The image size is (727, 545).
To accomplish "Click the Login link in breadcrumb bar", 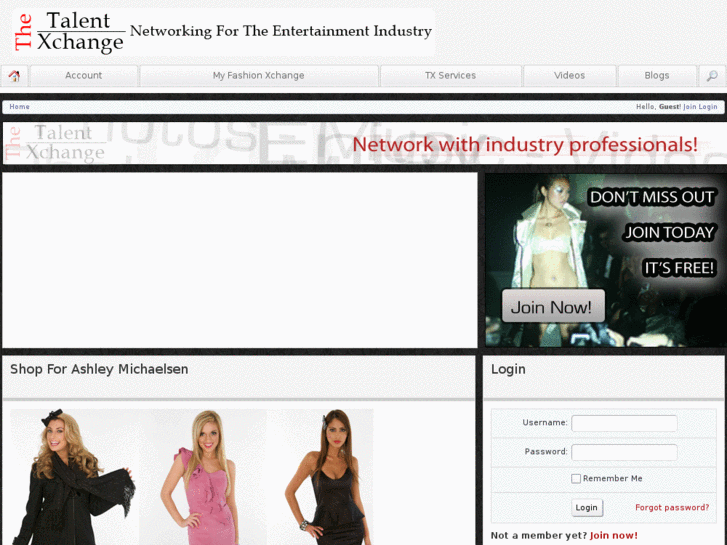I will (708, 107).
